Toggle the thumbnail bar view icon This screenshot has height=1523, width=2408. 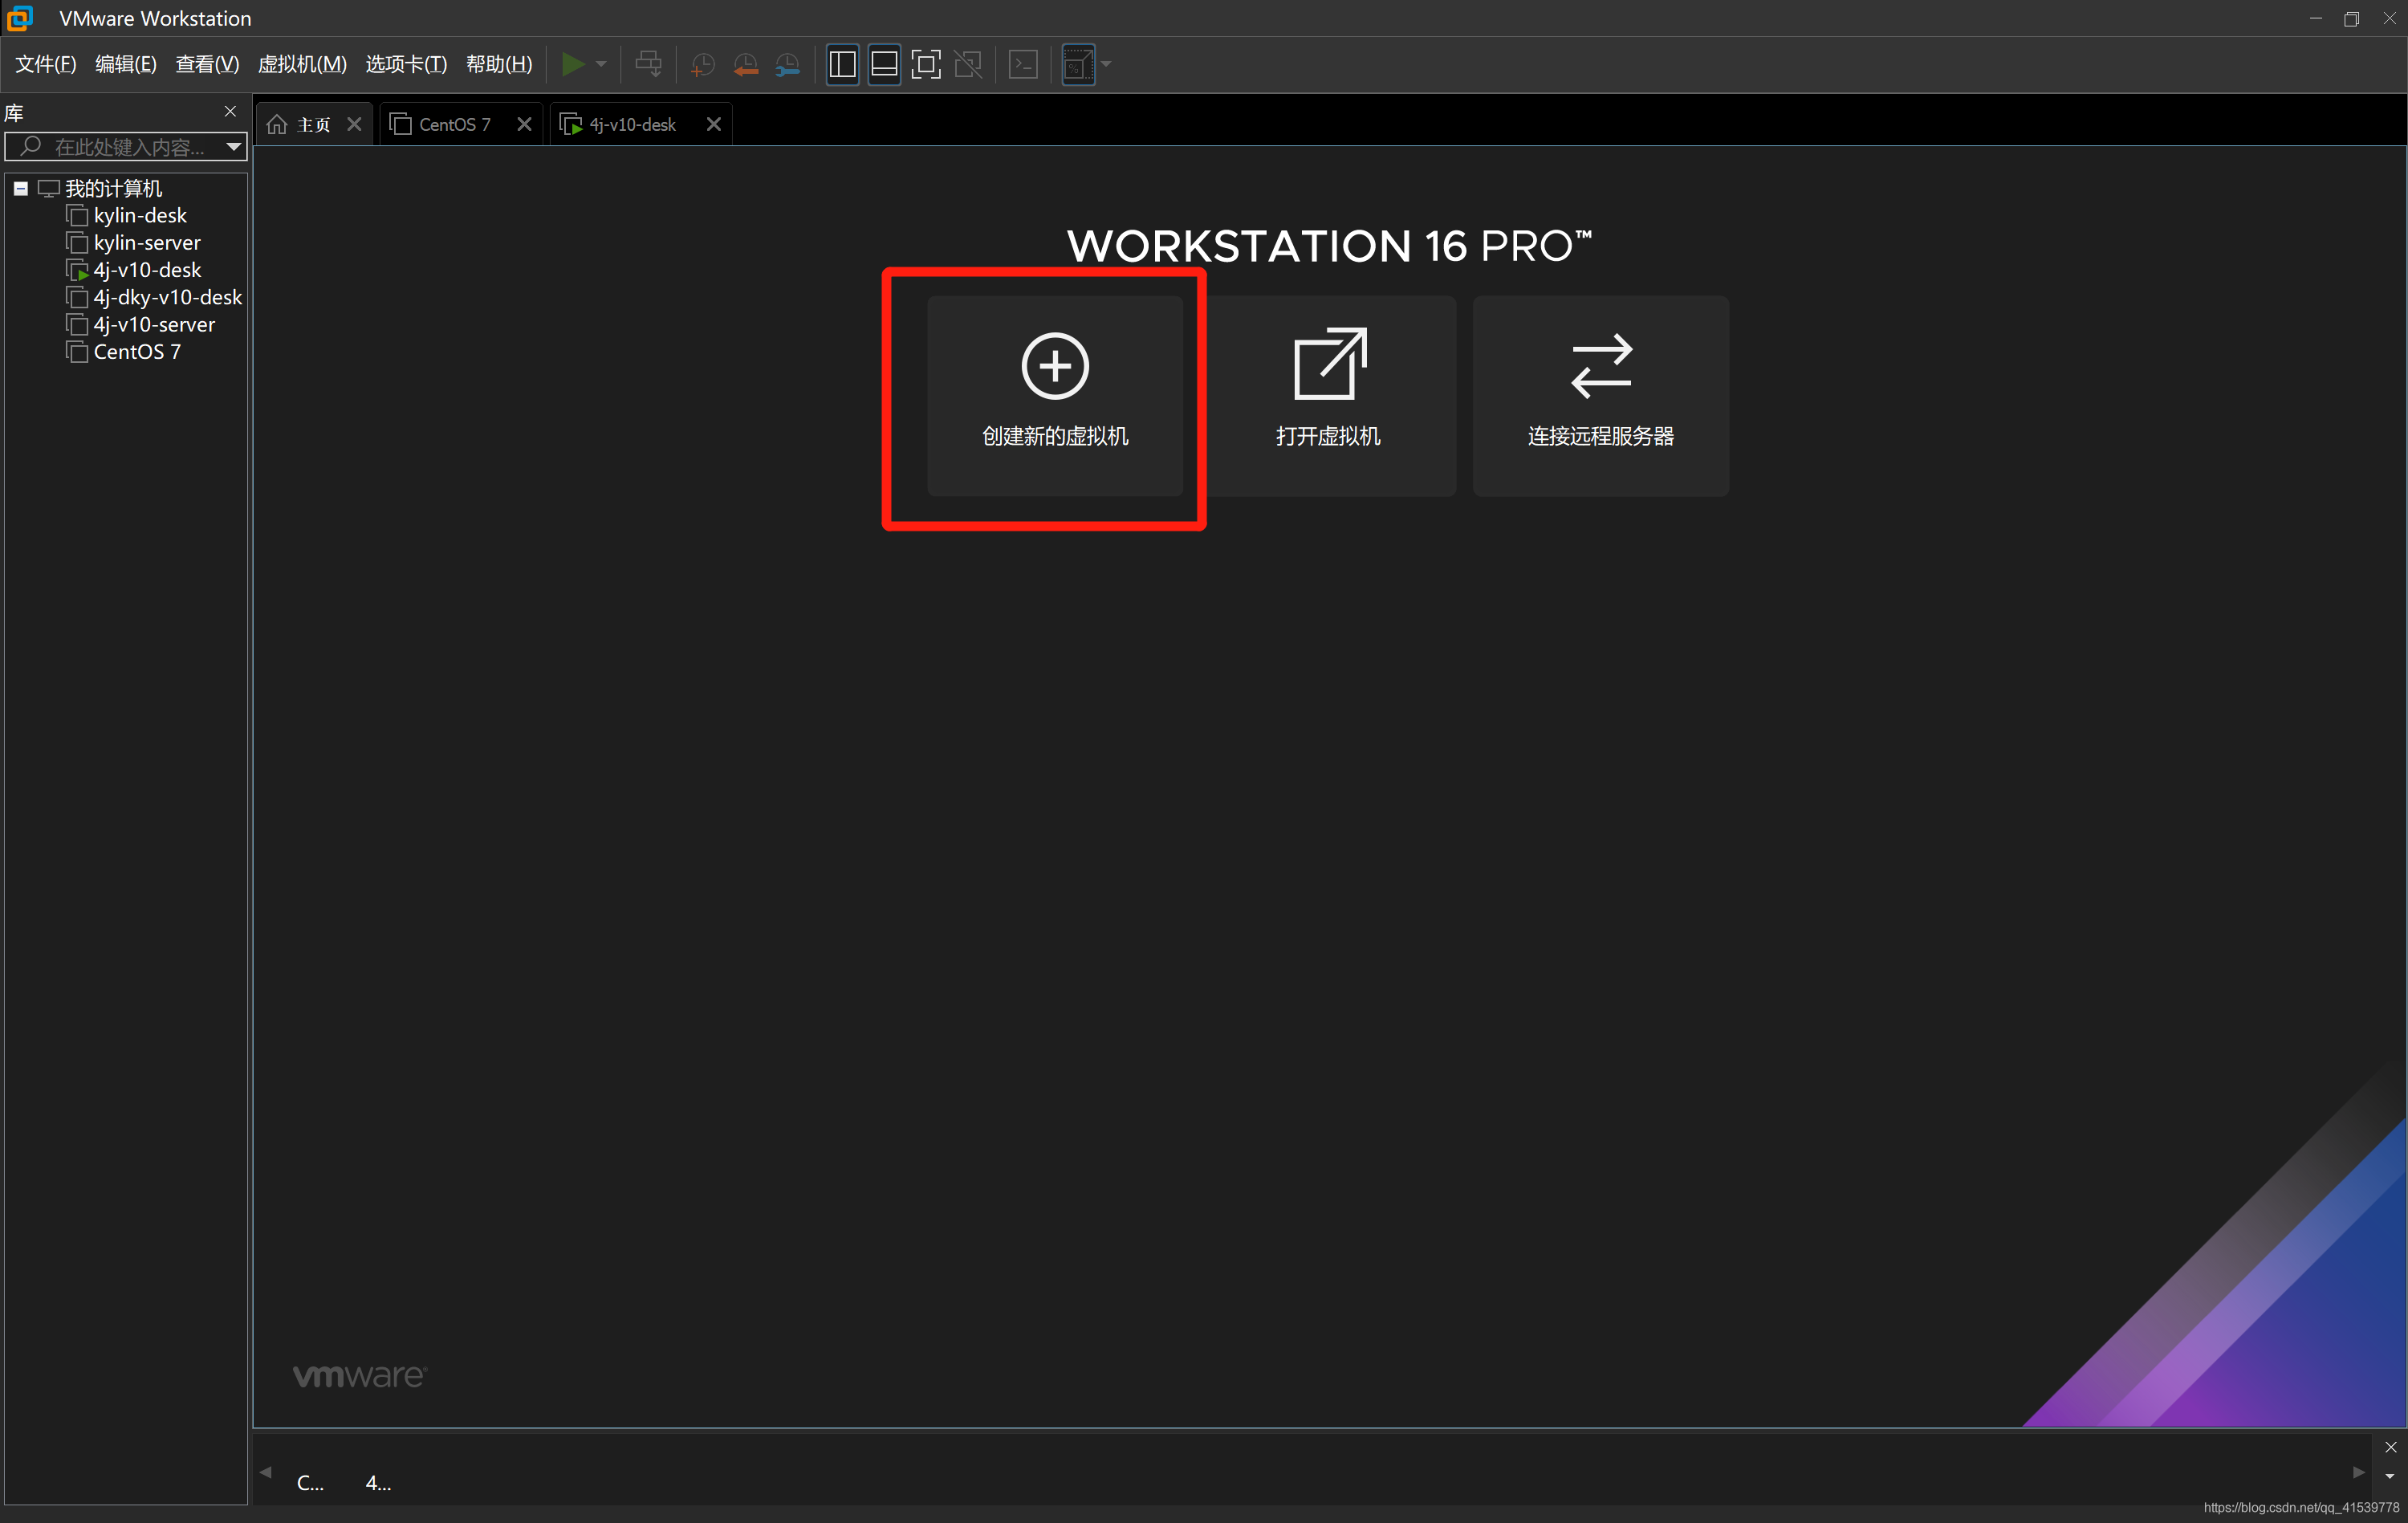[884, 65]
